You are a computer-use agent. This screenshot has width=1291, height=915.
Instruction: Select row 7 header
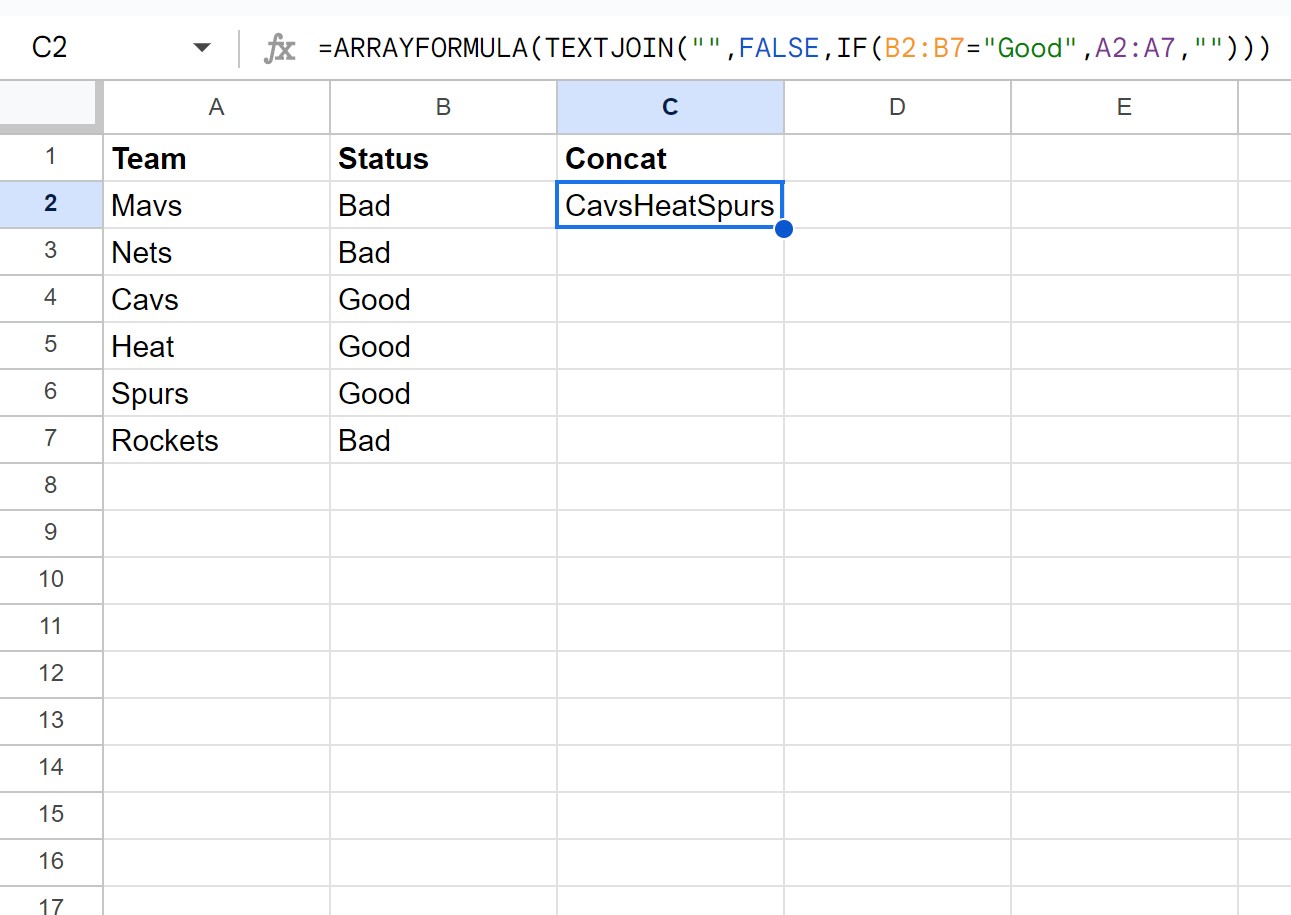[51, 440]
